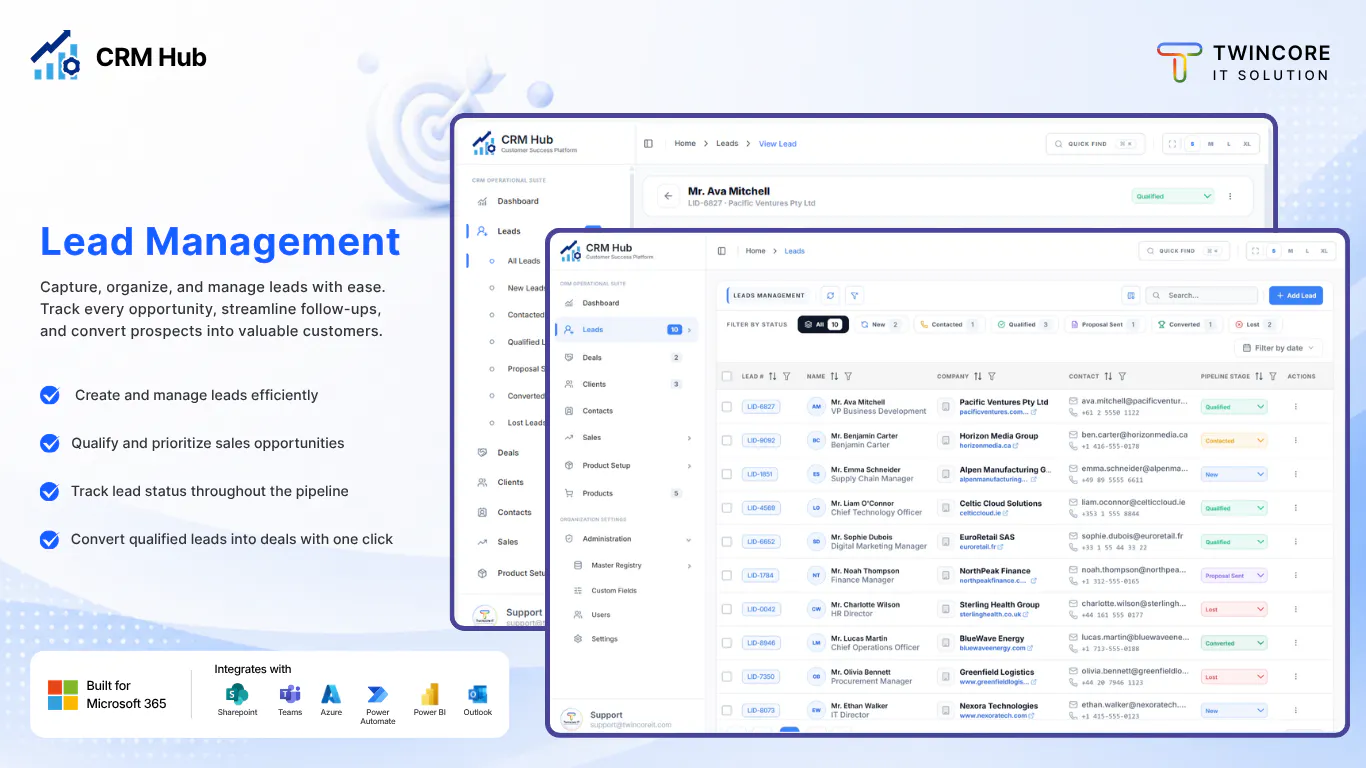The image size is (1366, 768).
Task: Open Contacted stage dropdown for Benjamin Carter
Action: [x=1234, y=441]
